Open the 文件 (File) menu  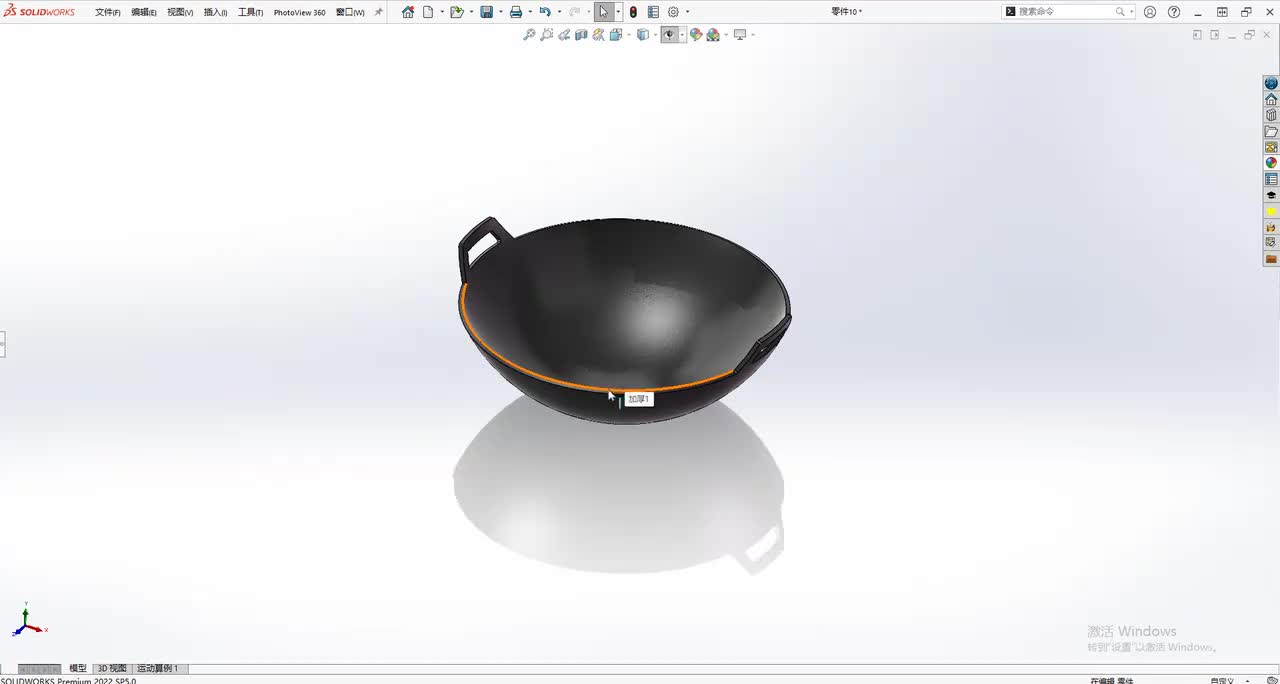(108, 12)
